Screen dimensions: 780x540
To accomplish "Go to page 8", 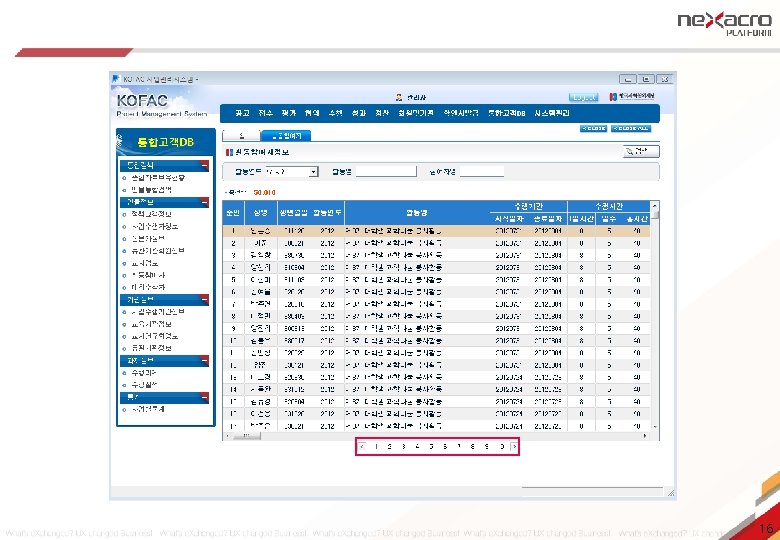I will [x=473, y=447].
